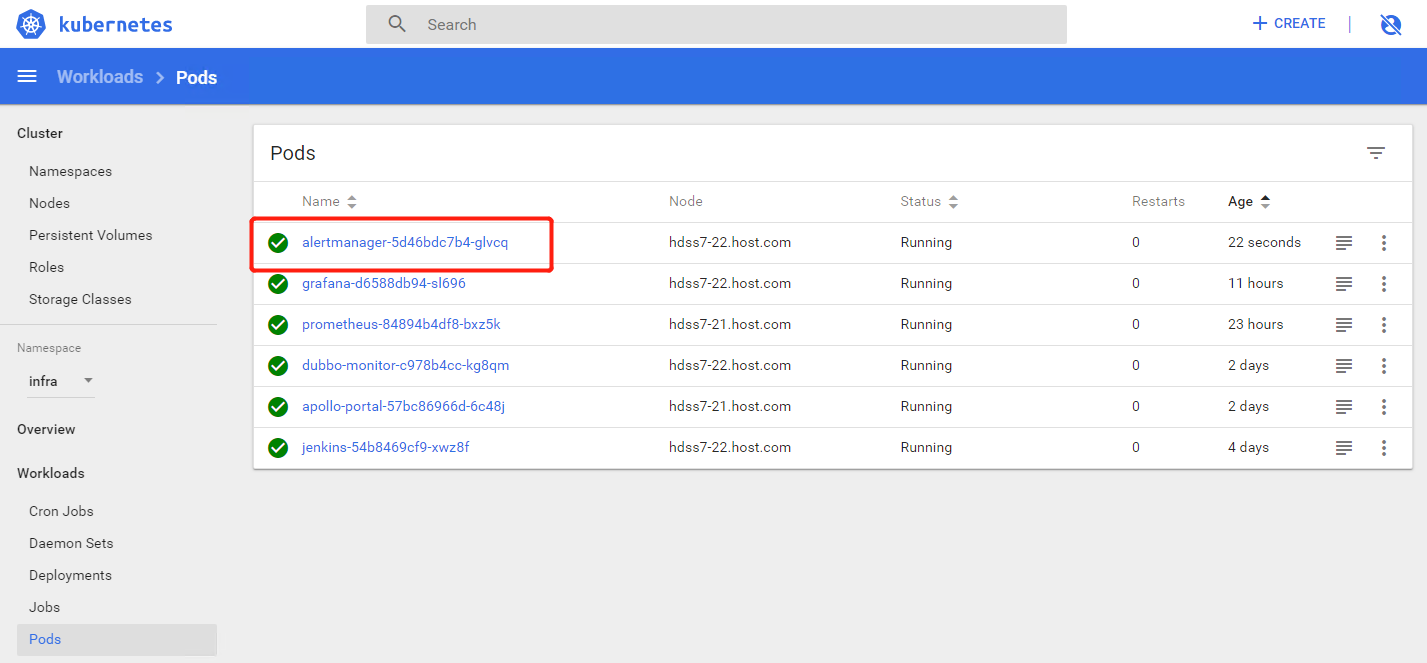Open the alertmanager-5d46bdc7b4-glvcq pod link

(x=405, y=242)
